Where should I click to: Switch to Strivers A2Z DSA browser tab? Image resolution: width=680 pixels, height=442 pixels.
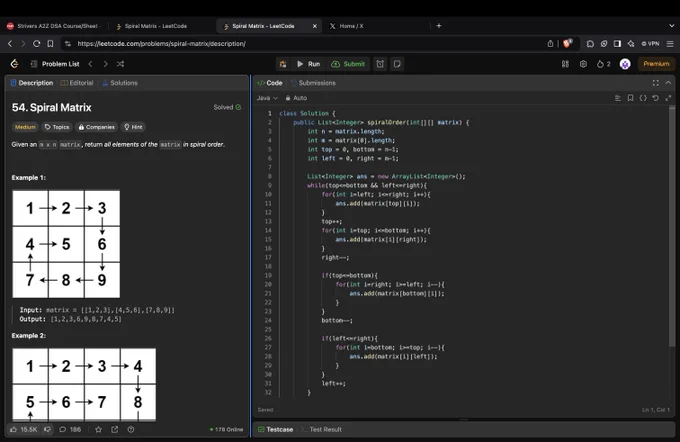point(53,26)
